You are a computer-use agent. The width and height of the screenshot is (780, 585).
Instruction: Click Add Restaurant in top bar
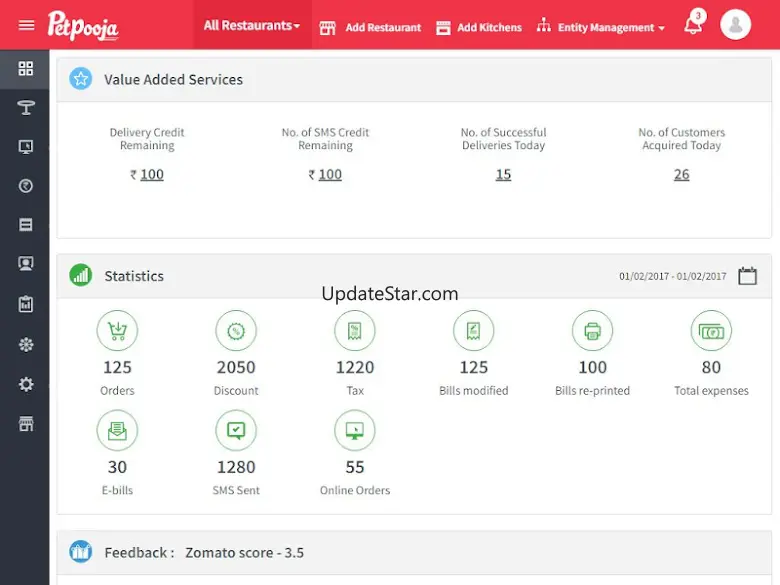tap(370, 27)
